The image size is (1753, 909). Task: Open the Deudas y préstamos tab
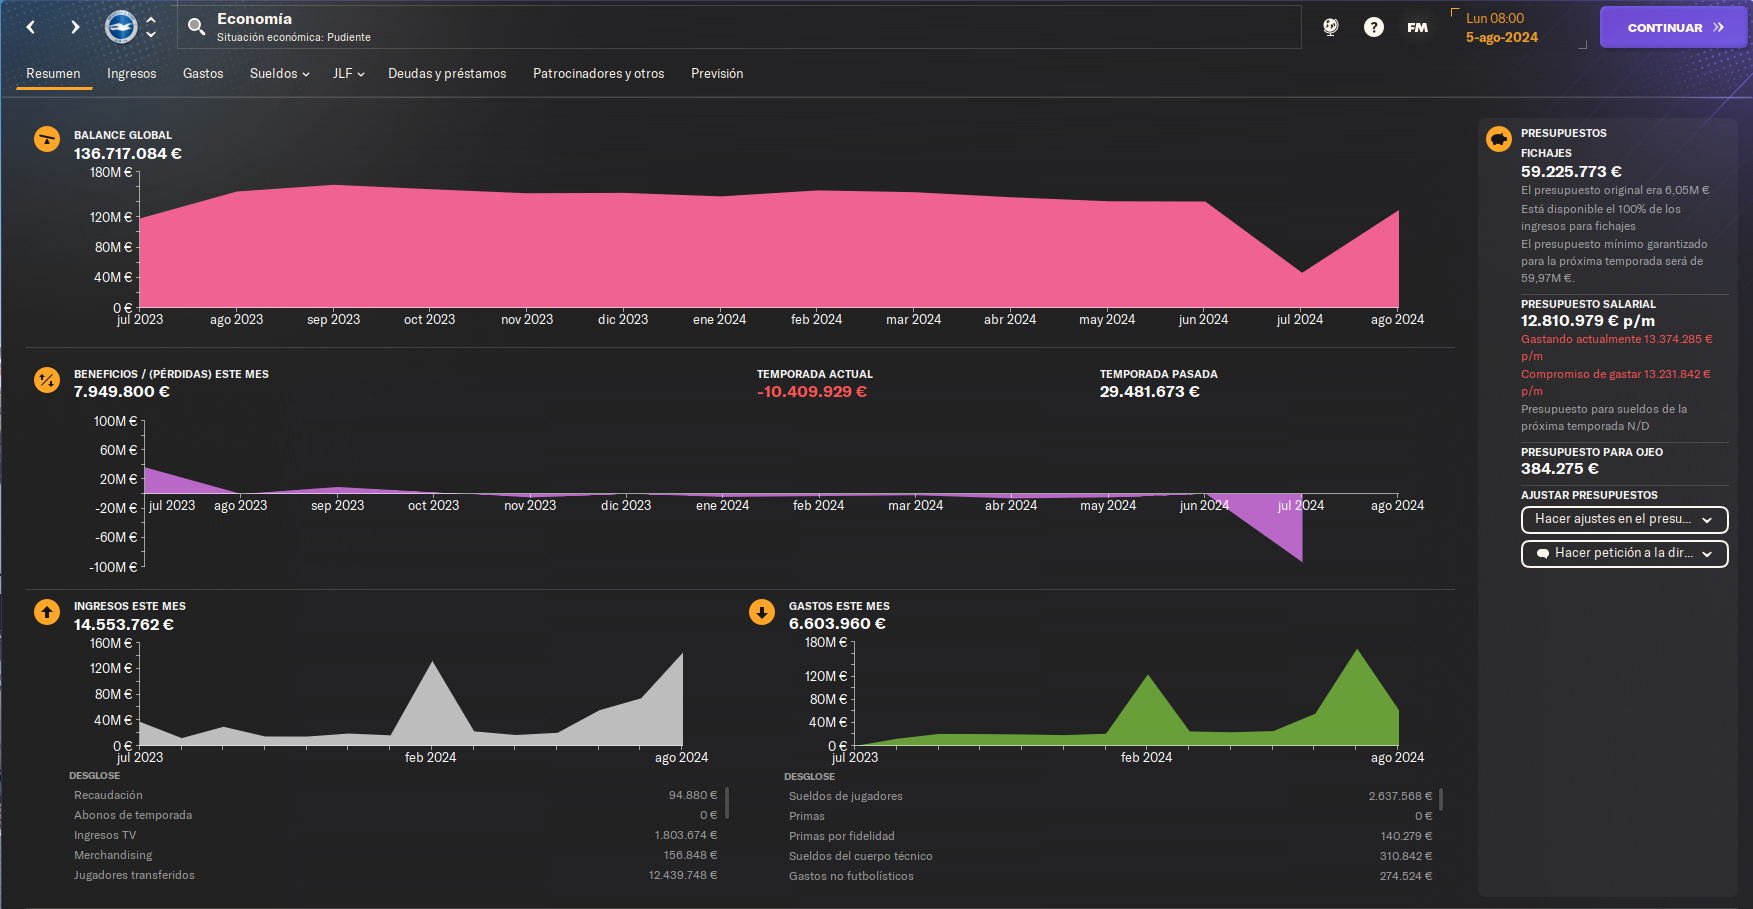447,74
